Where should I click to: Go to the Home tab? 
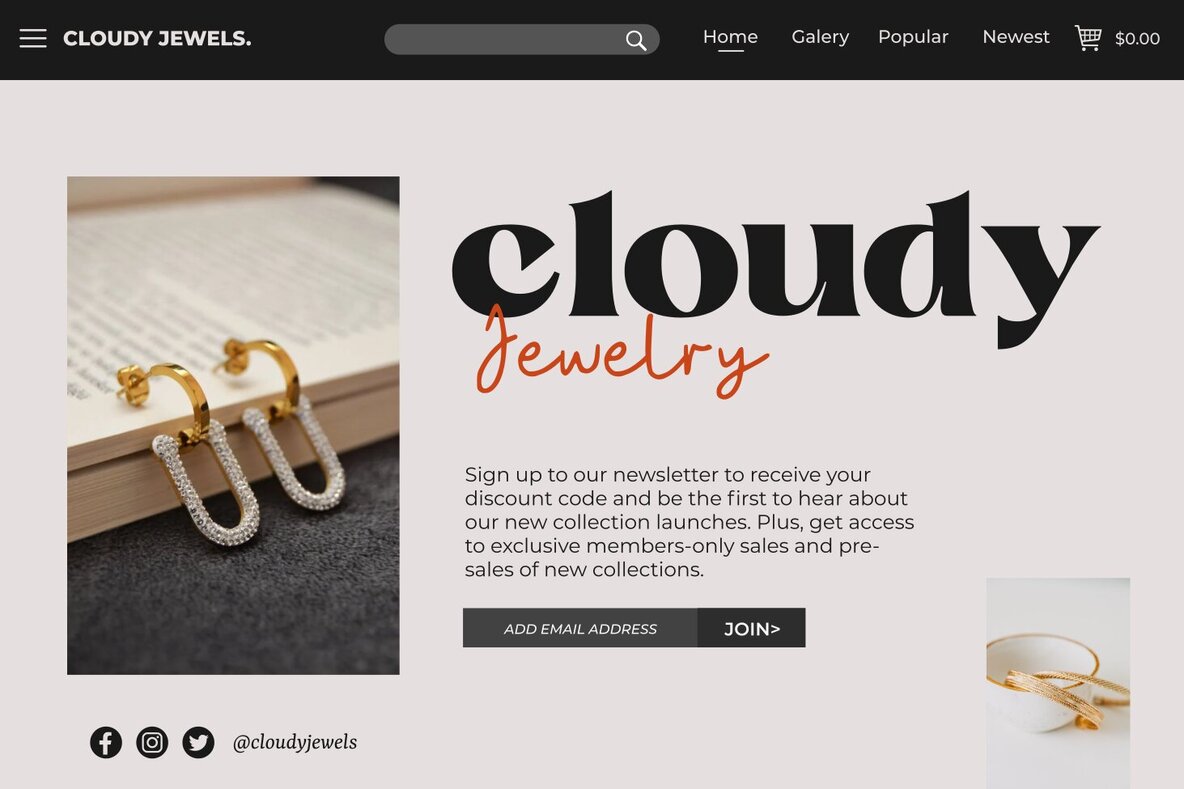pyautogui.click(x=730, y=37)
